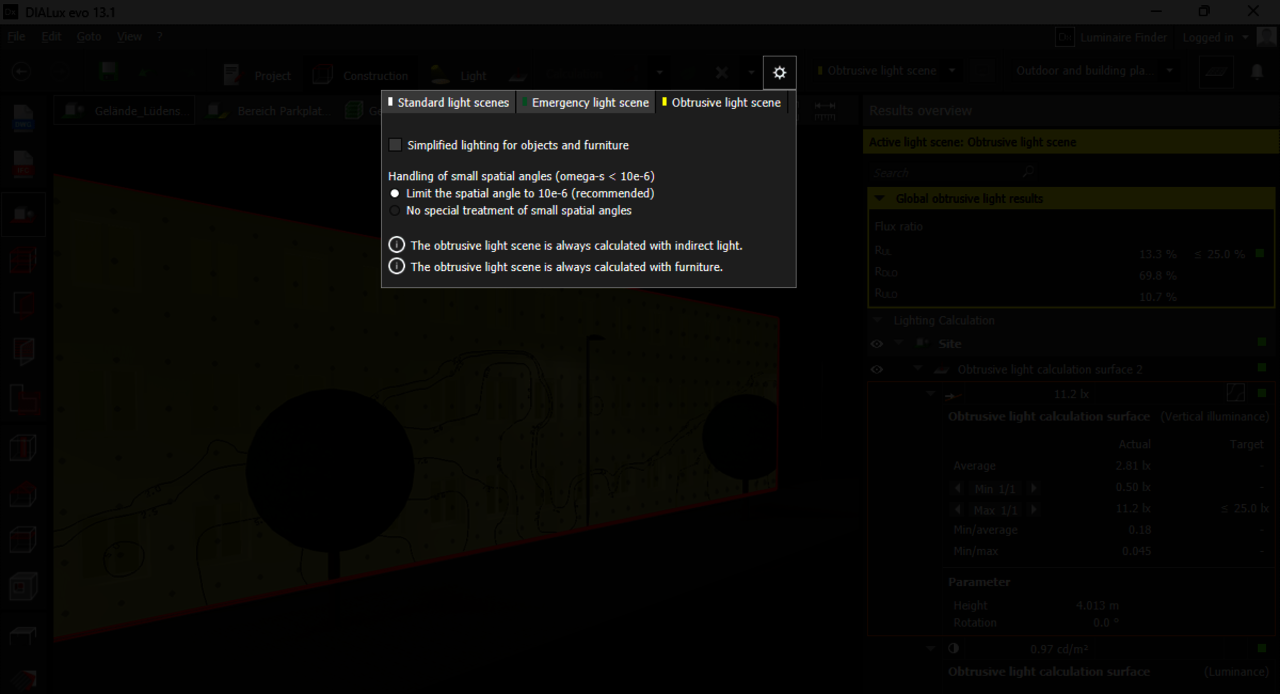Enable simplified lighting for objects and furniture
Screen dimensions: 1280x694
[x=396, y=145]
